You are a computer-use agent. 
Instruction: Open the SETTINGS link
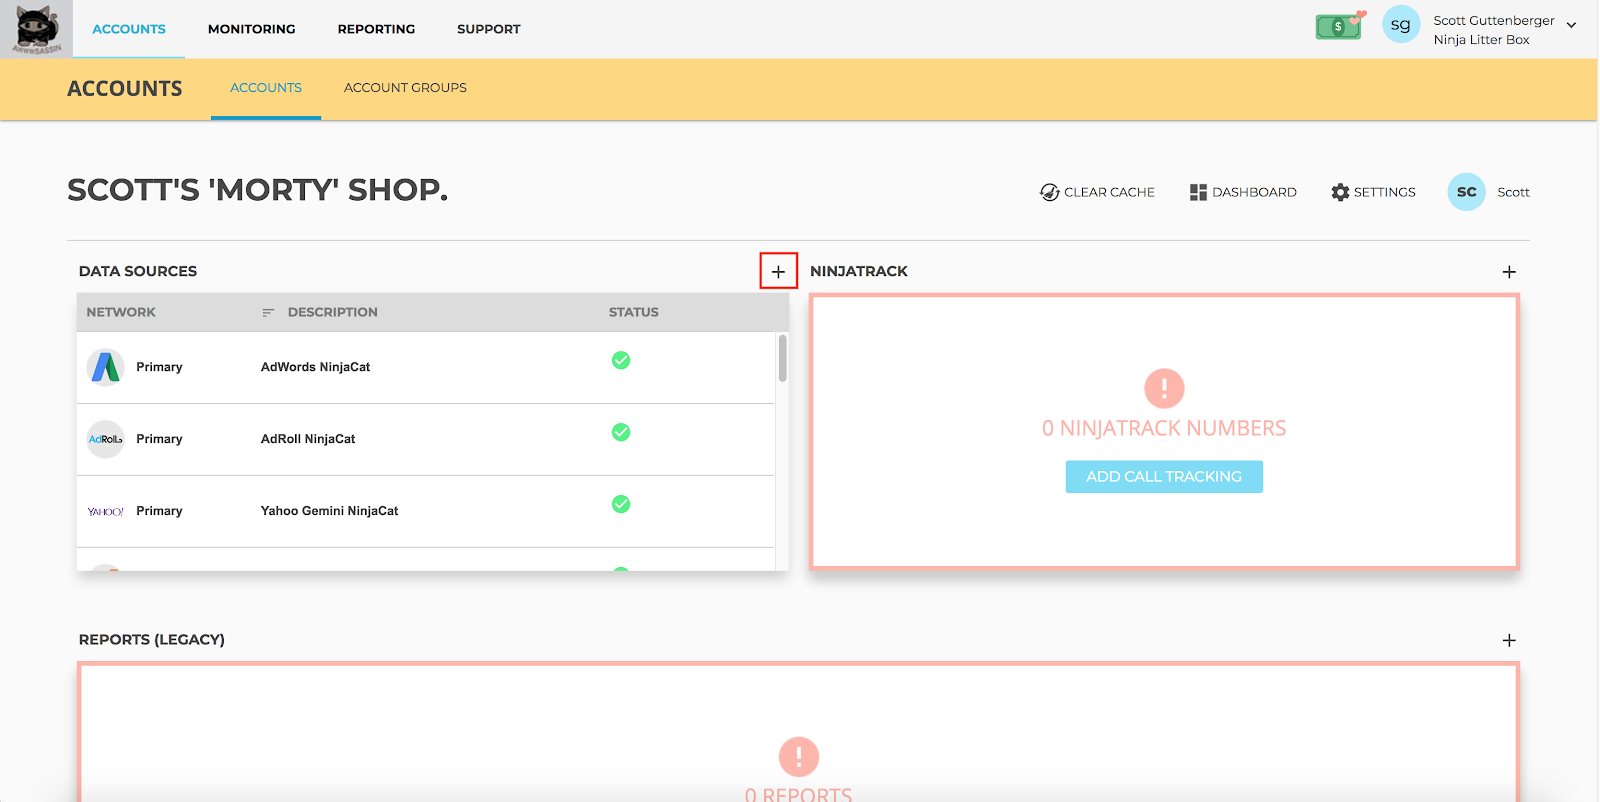(1384, 192)
